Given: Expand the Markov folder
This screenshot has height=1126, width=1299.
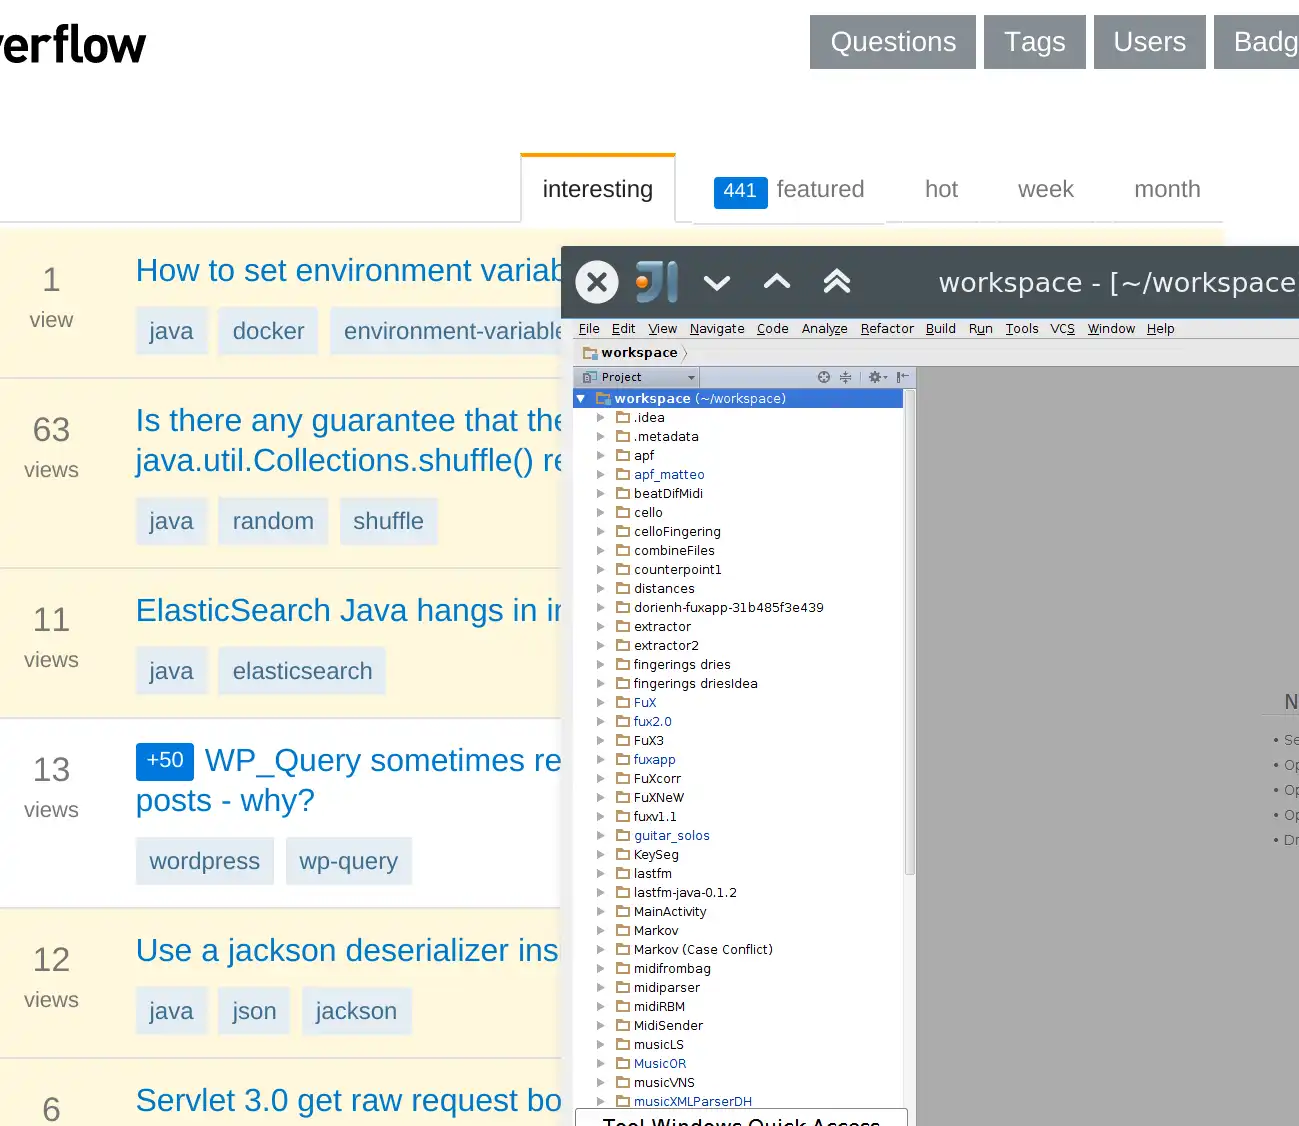Looking at the screenshot, I should [601, 930].
